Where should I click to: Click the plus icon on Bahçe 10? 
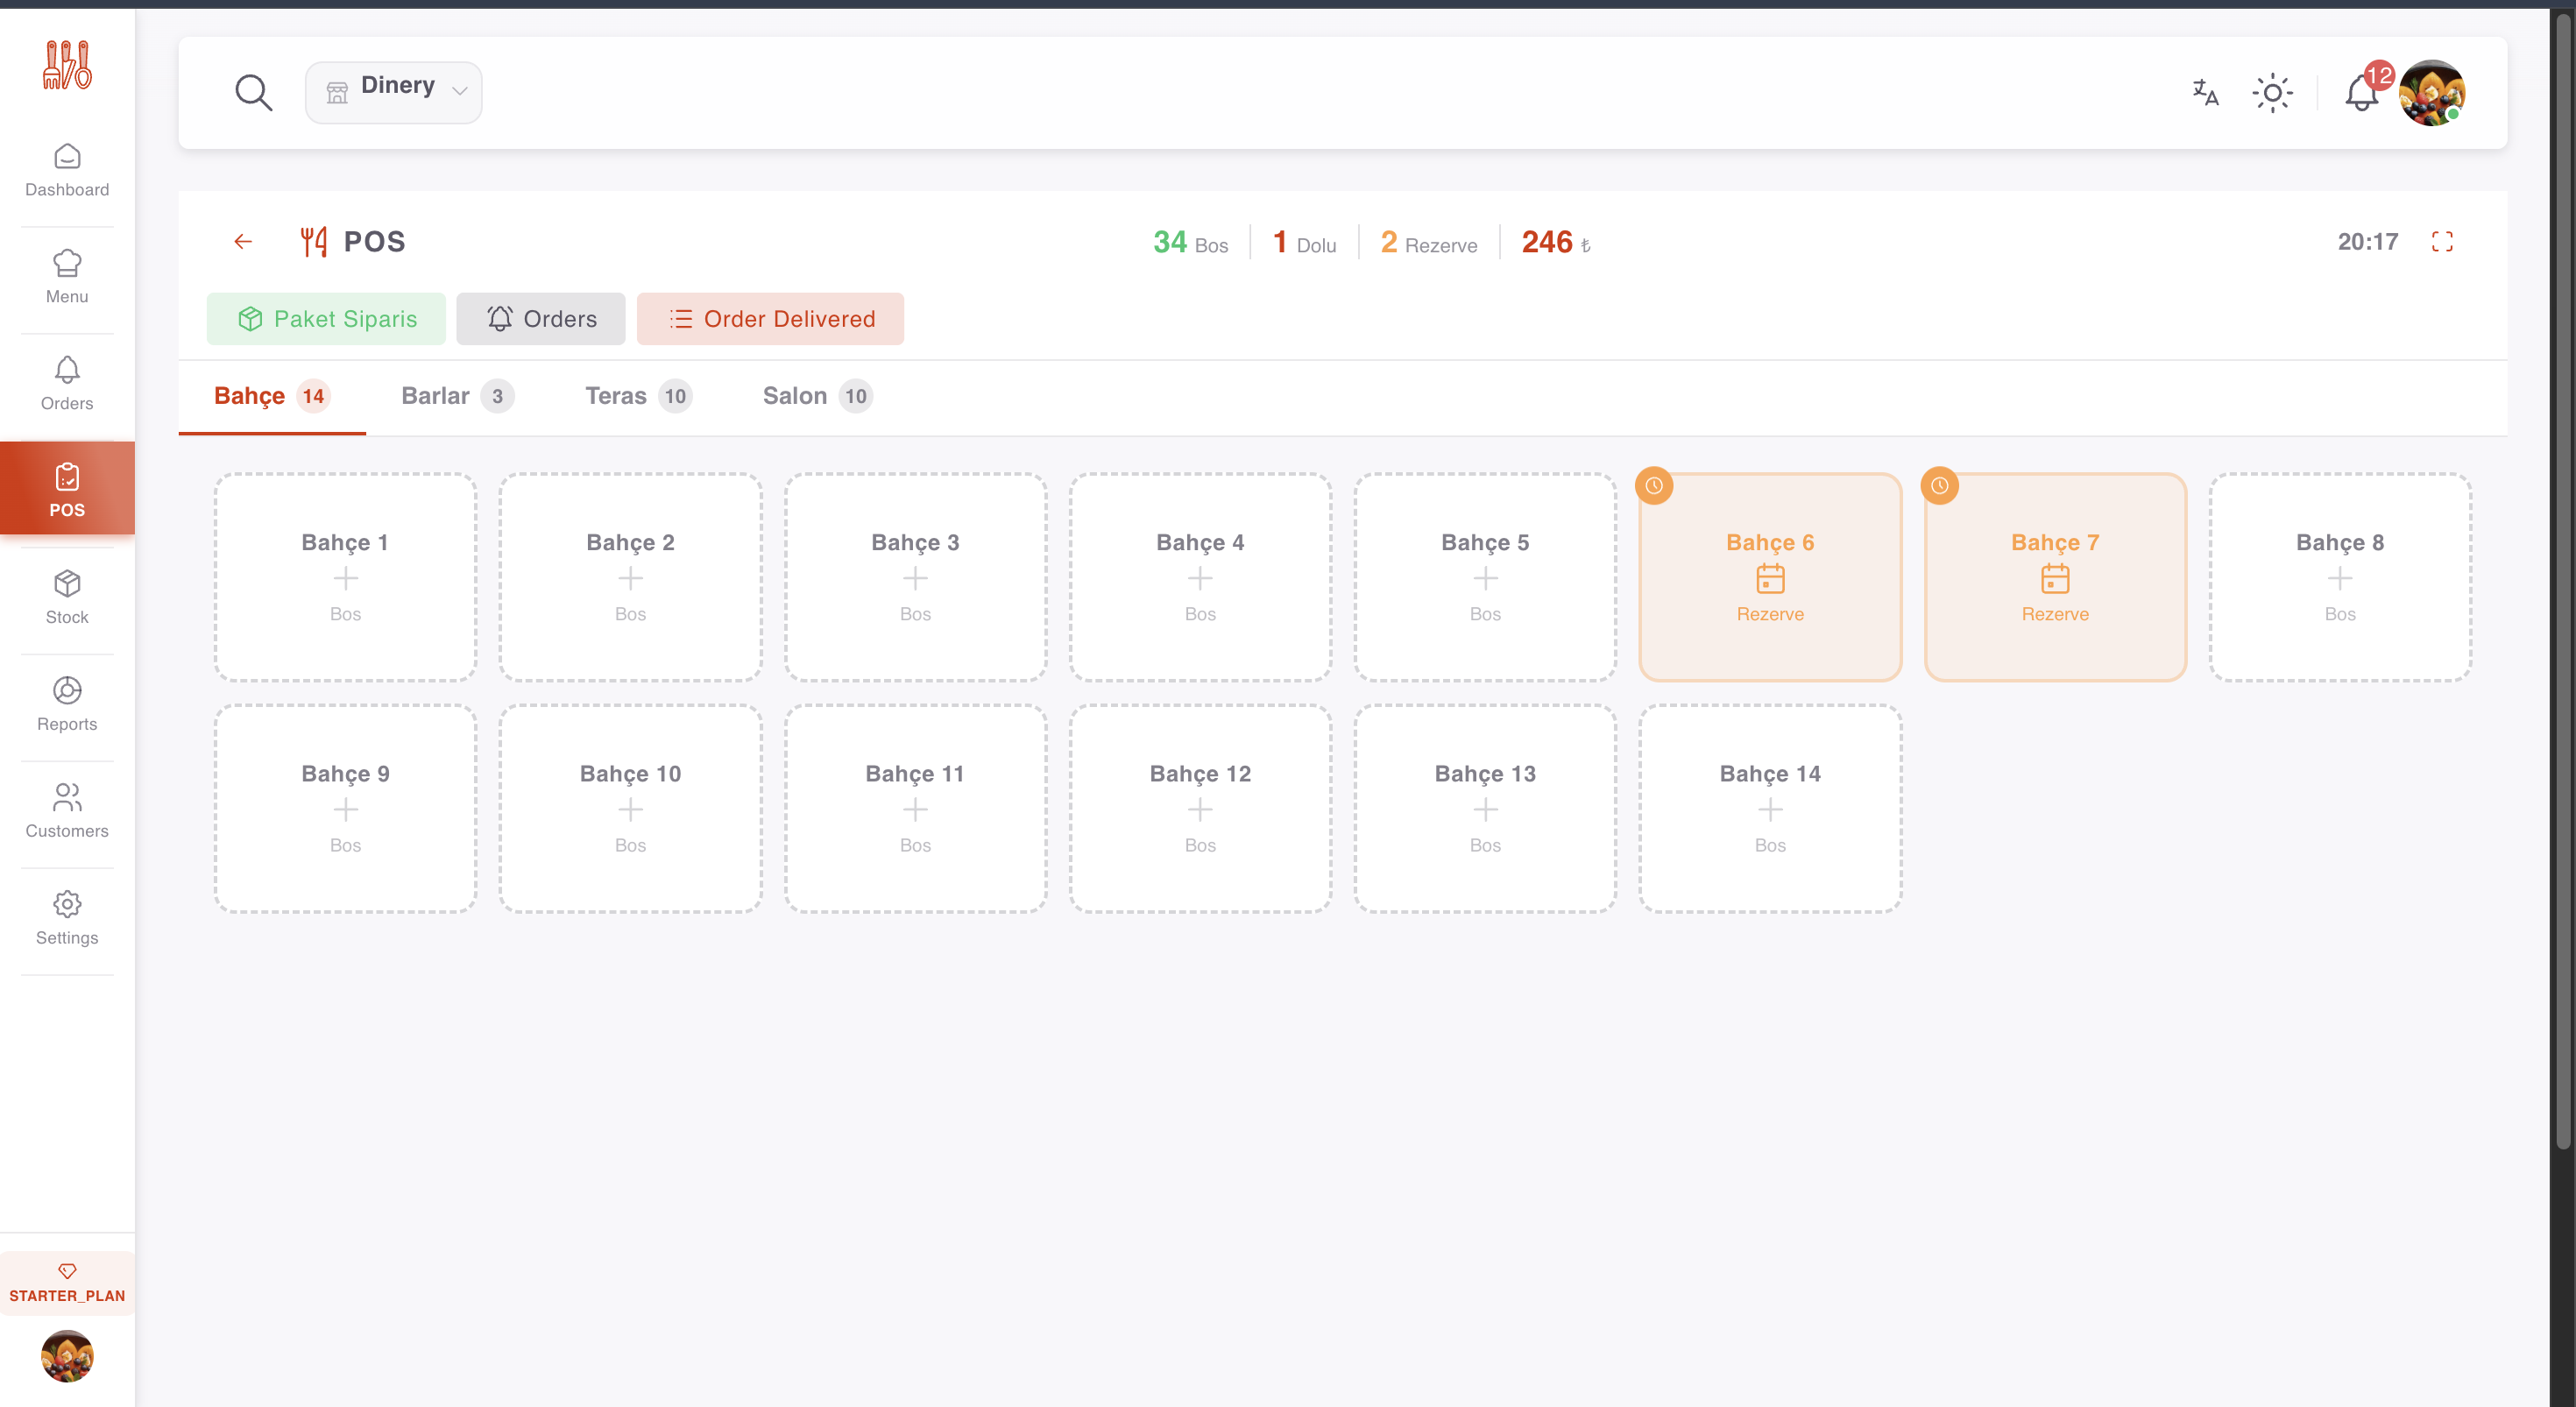[630, 809]
